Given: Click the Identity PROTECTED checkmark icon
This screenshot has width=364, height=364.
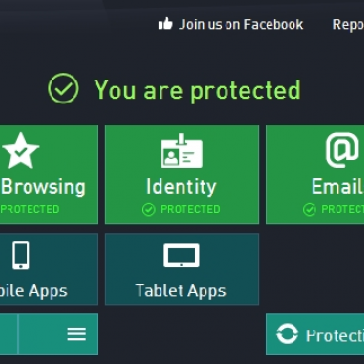Looking at the screenshot, I should coord(149,210).
